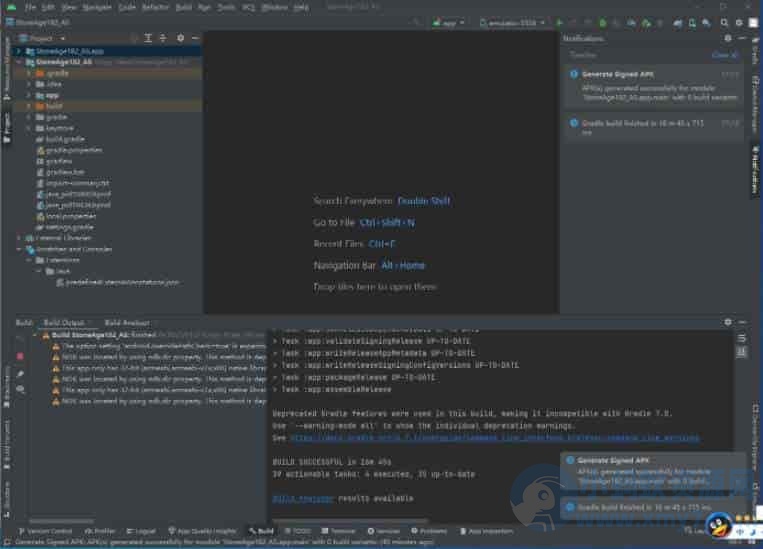Viewport: 763px width, 549px height.
Task: Click Expand All icon in Project panel
Action: (148, 38)
